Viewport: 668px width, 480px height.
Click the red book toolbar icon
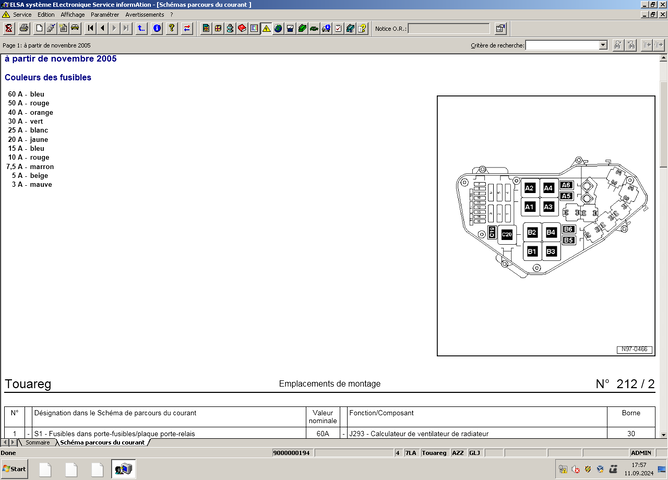pos(242,29)
